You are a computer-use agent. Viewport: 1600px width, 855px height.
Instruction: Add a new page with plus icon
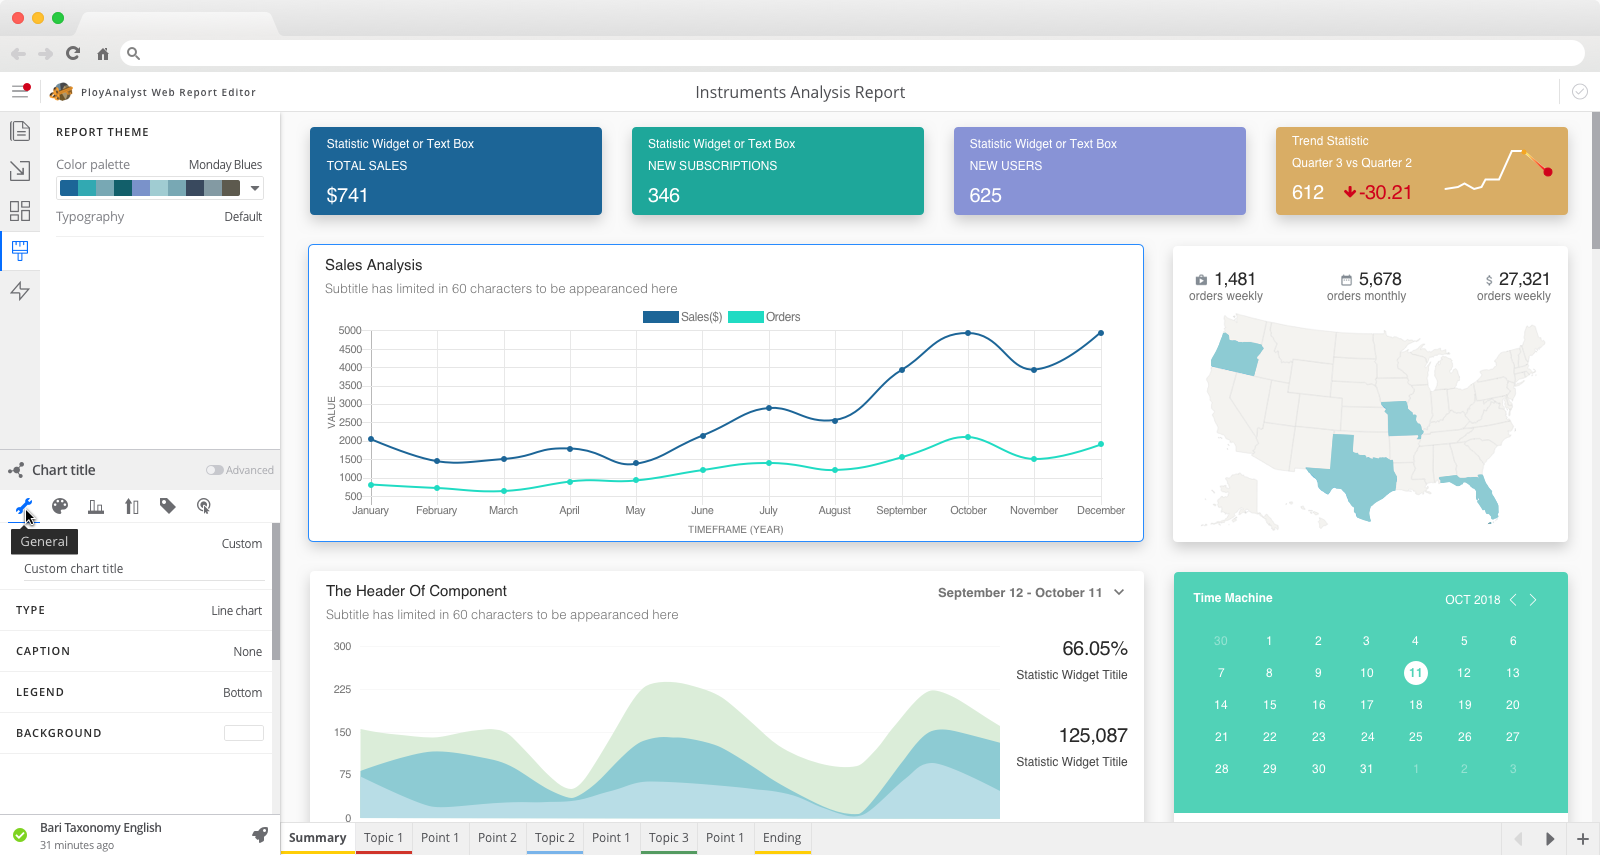(1583, 839)
